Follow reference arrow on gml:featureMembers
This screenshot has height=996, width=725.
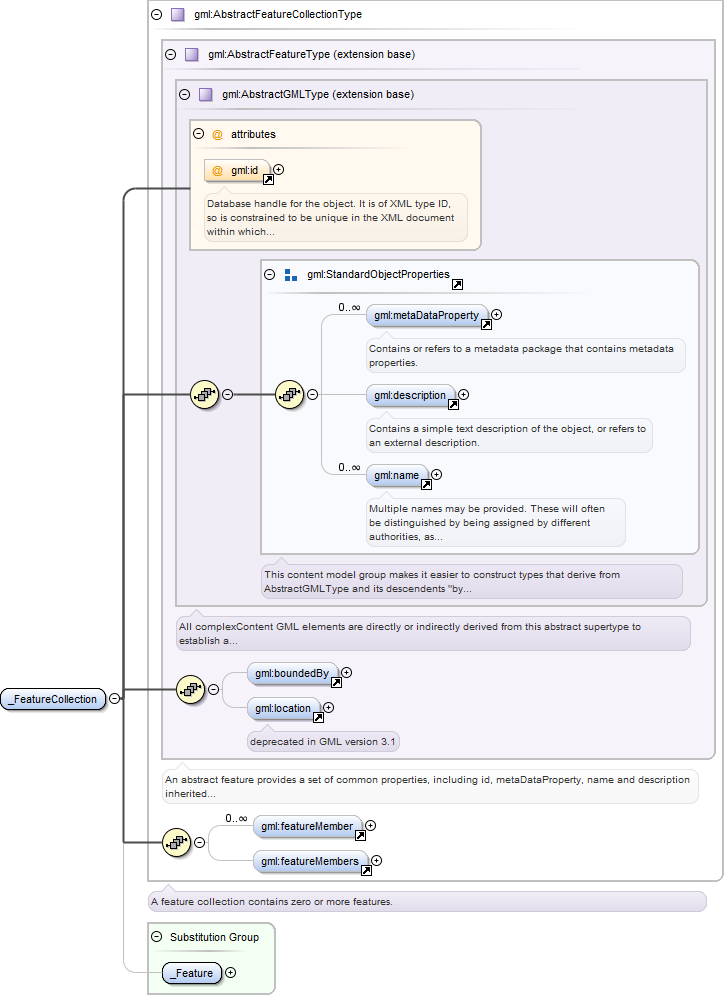point(366,871)
